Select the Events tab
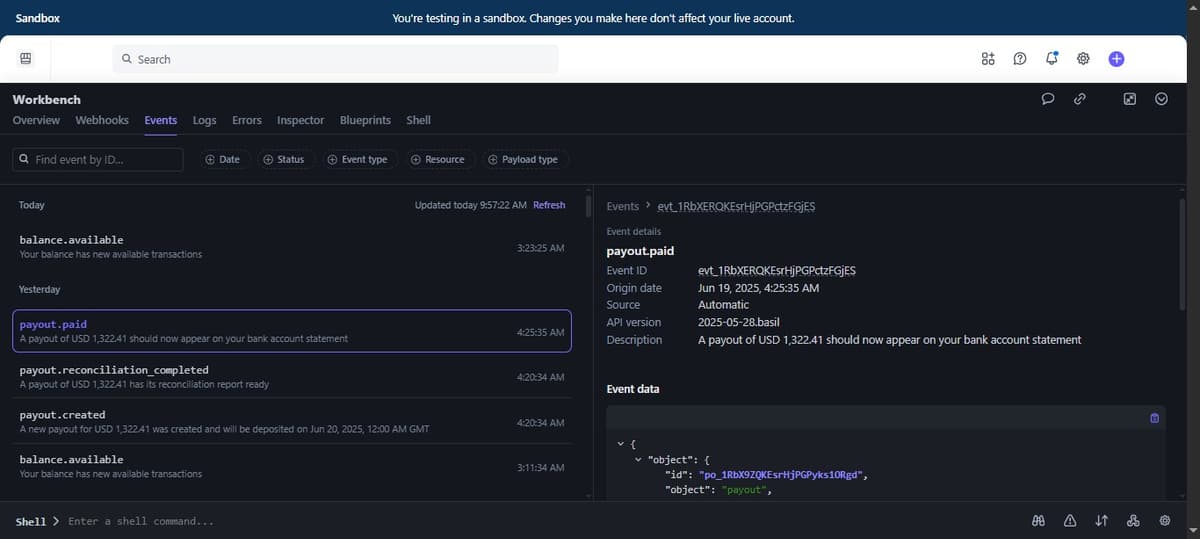The height and width of the screenshot is (539, 1200). pyautogui.click(x=161, y=120)
